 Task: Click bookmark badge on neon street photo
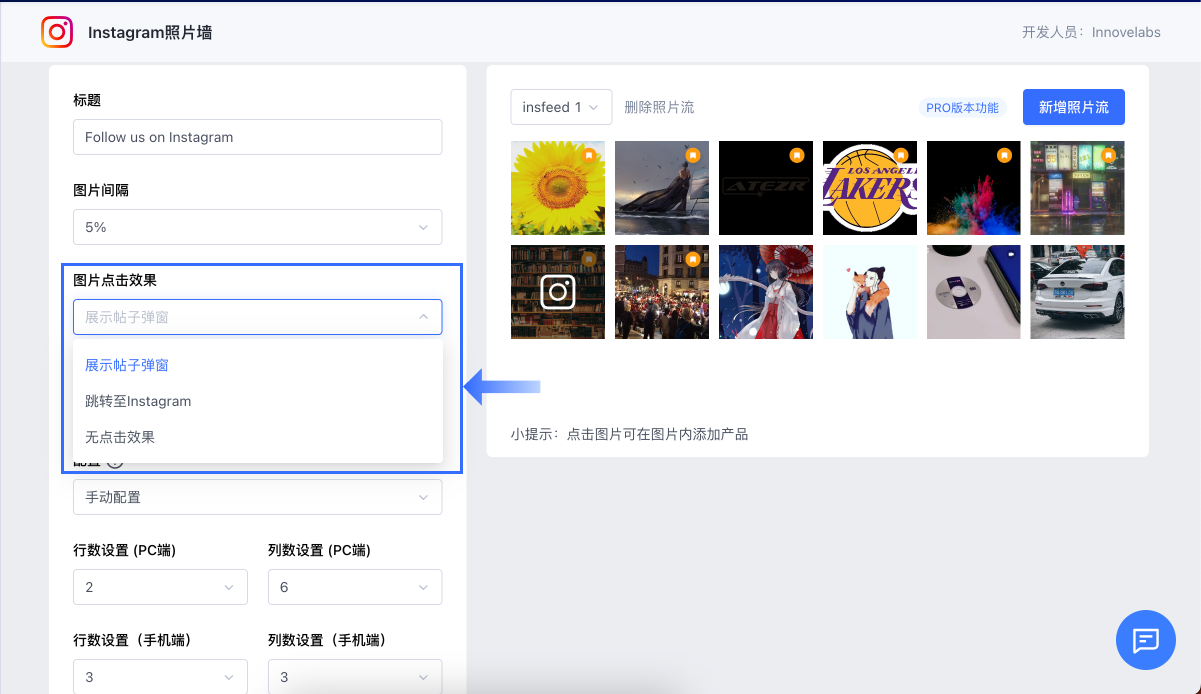[1109, 156]
